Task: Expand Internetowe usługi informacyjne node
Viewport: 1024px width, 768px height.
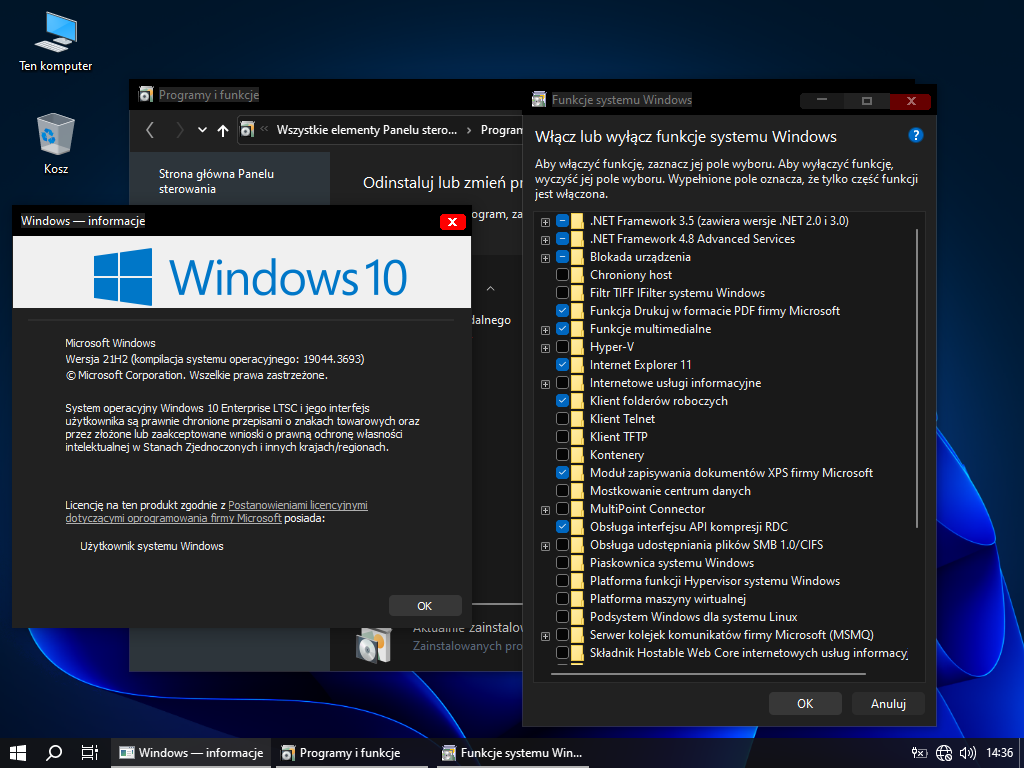Action: coord(545,383)
